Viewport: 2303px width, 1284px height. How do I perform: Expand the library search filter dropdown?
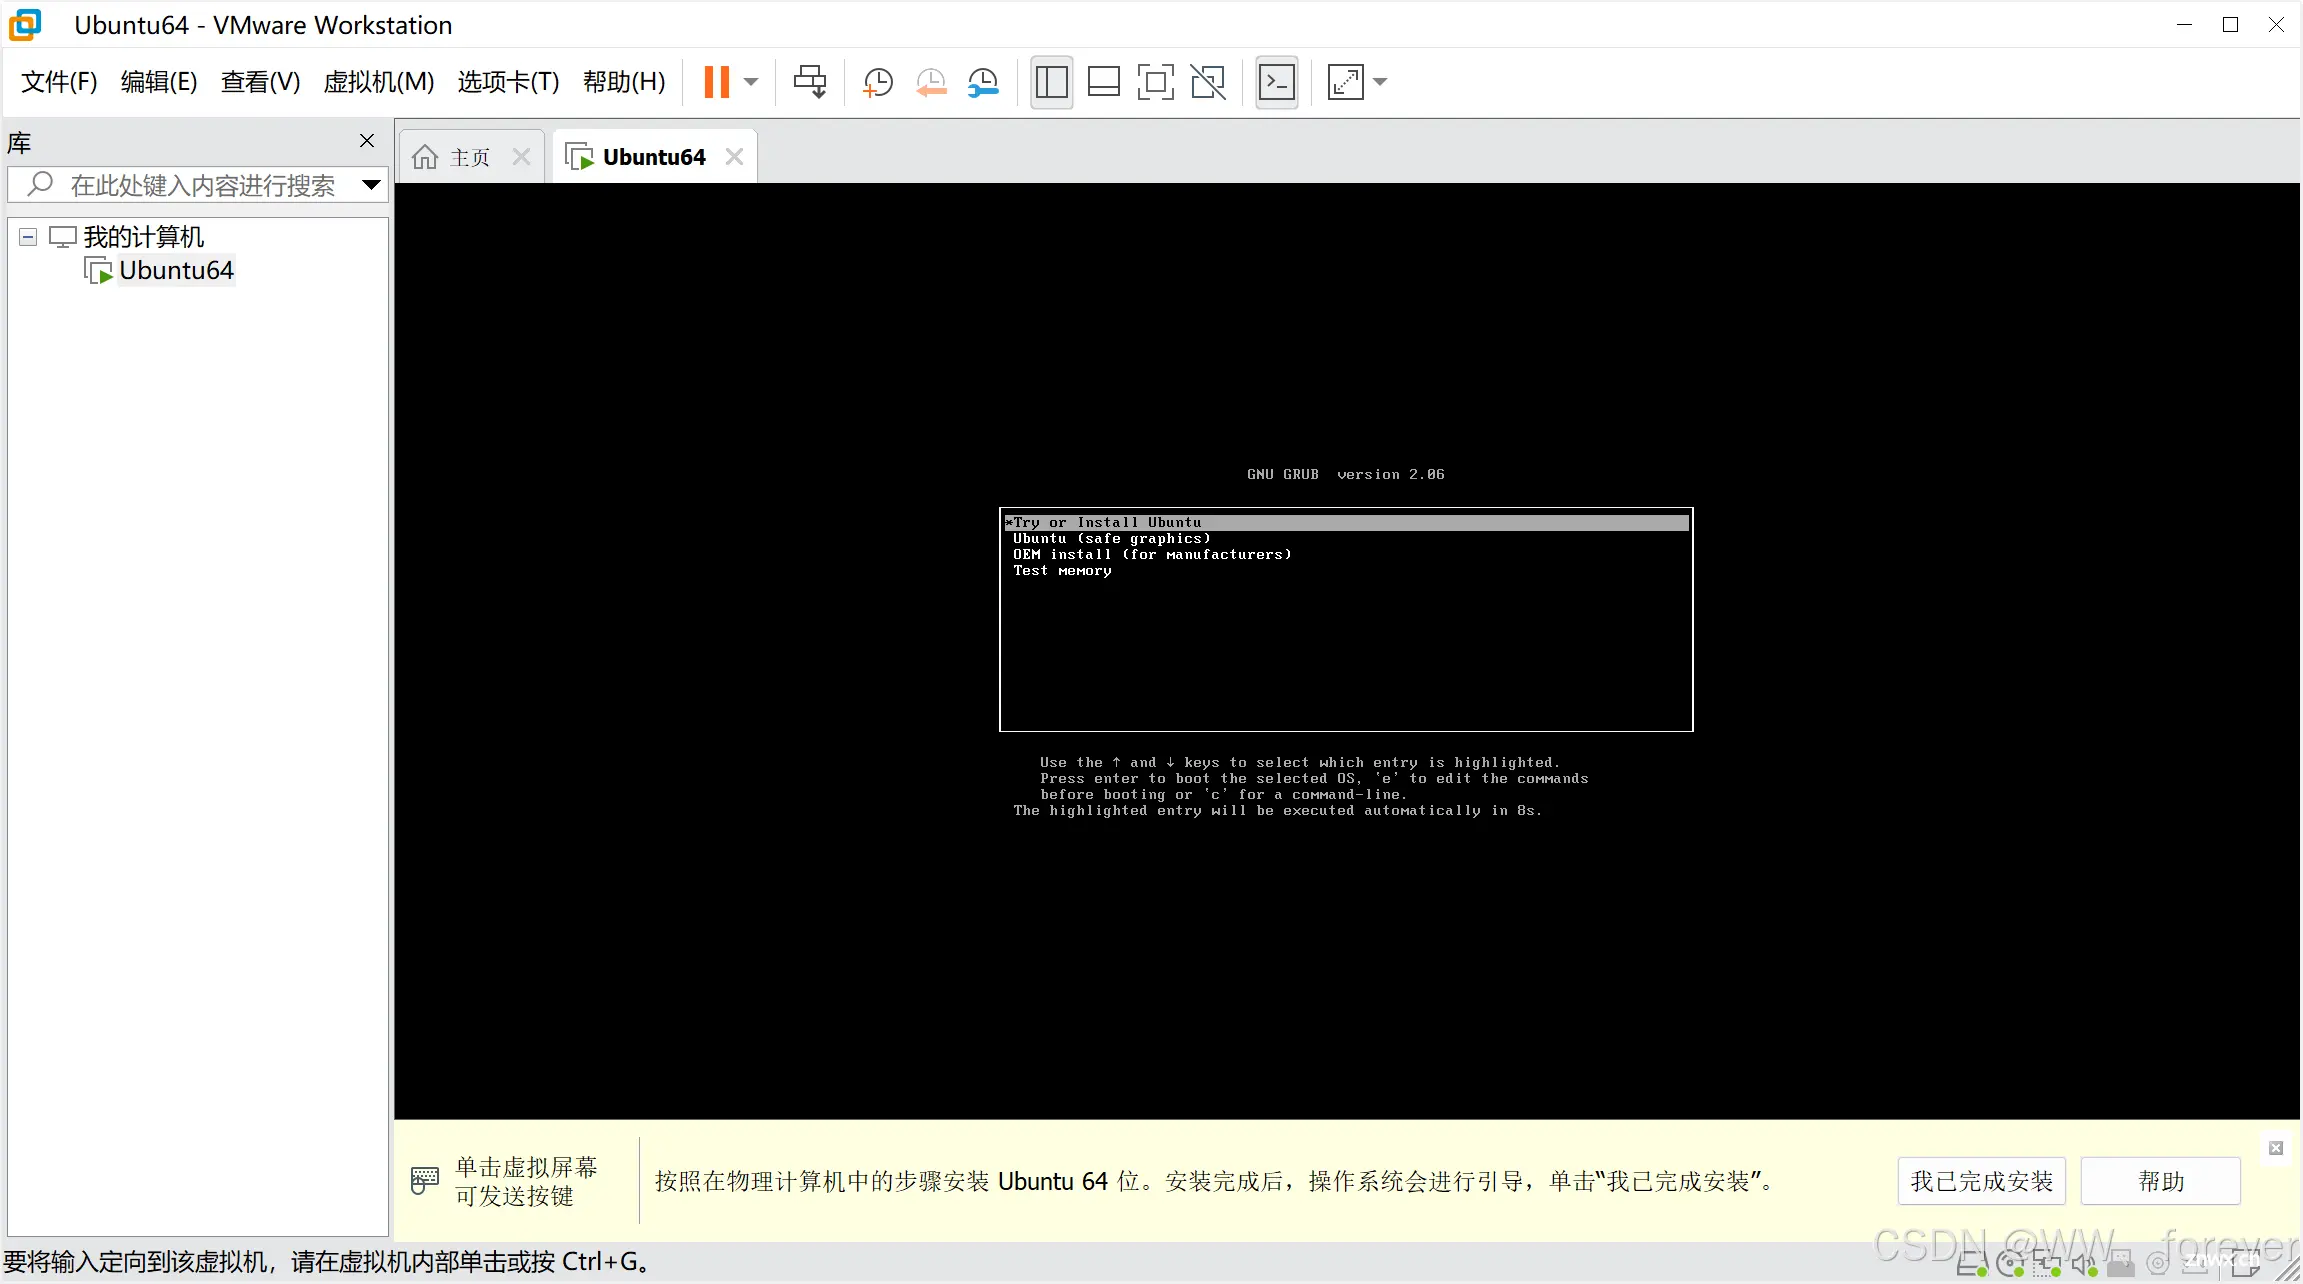(x=371, y=185)
